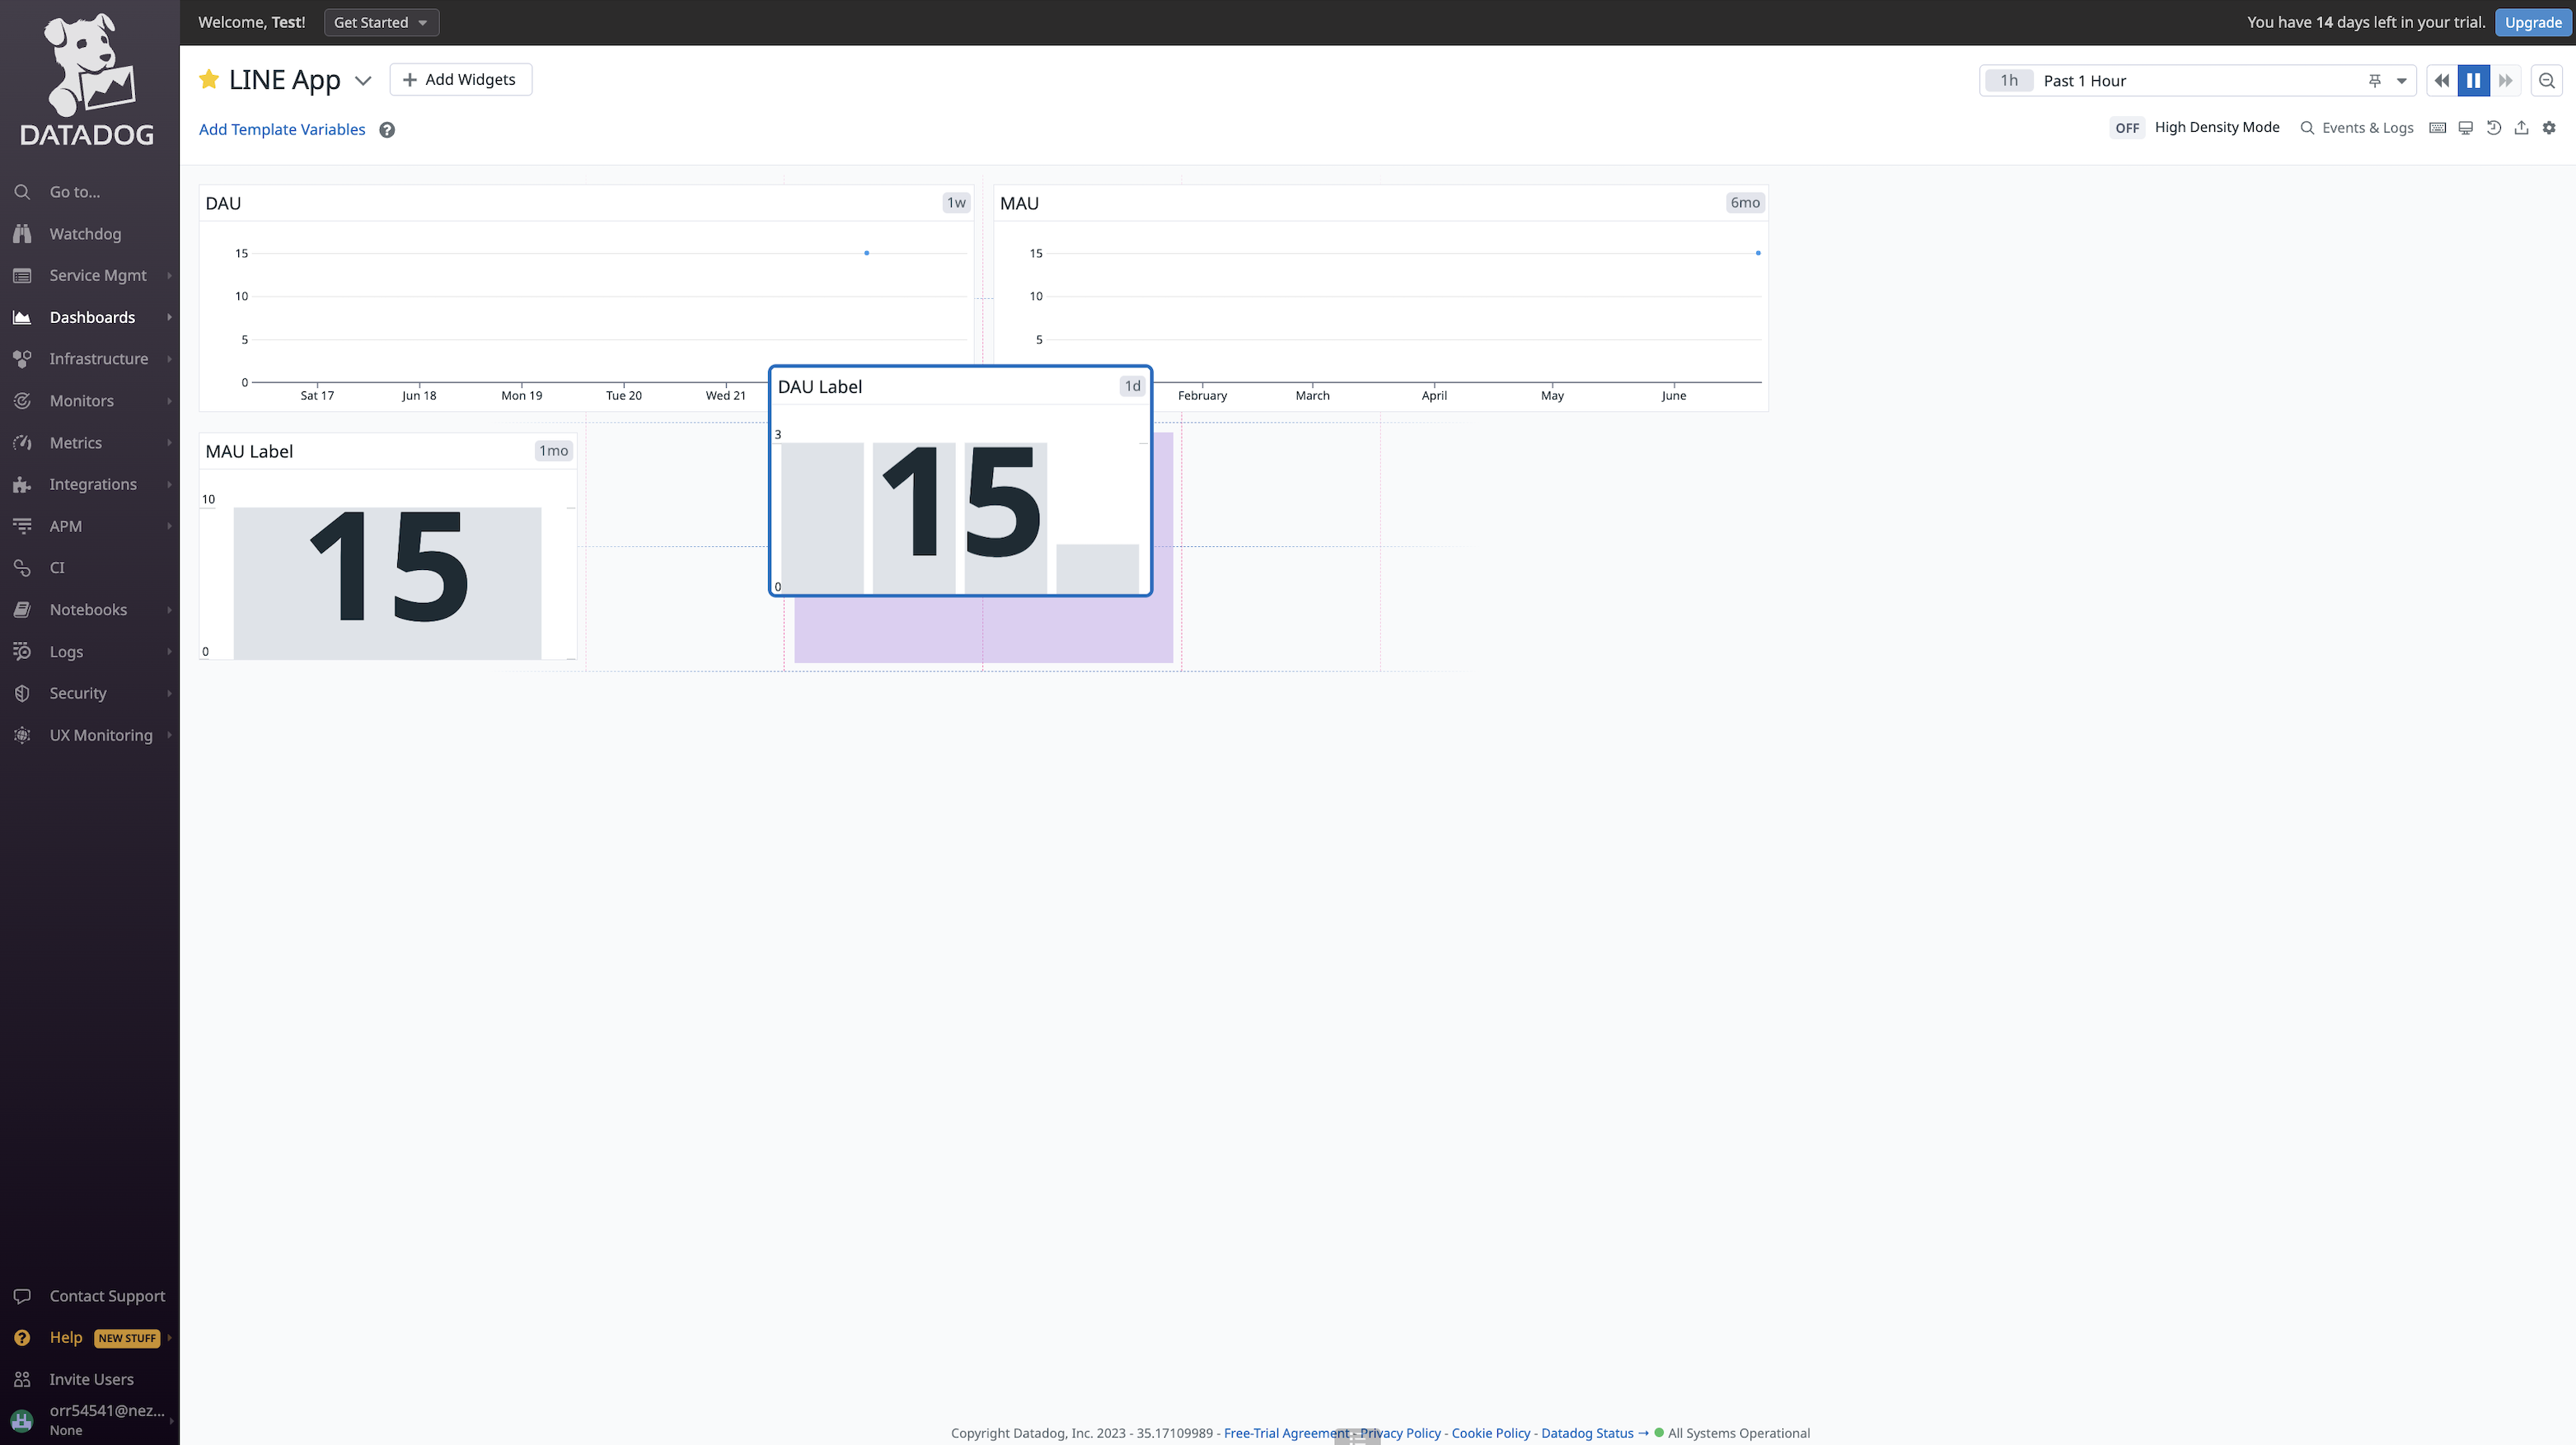Click the pin icon in time selector
The image size is (2576, 1445).
[x=2375, y=81]
